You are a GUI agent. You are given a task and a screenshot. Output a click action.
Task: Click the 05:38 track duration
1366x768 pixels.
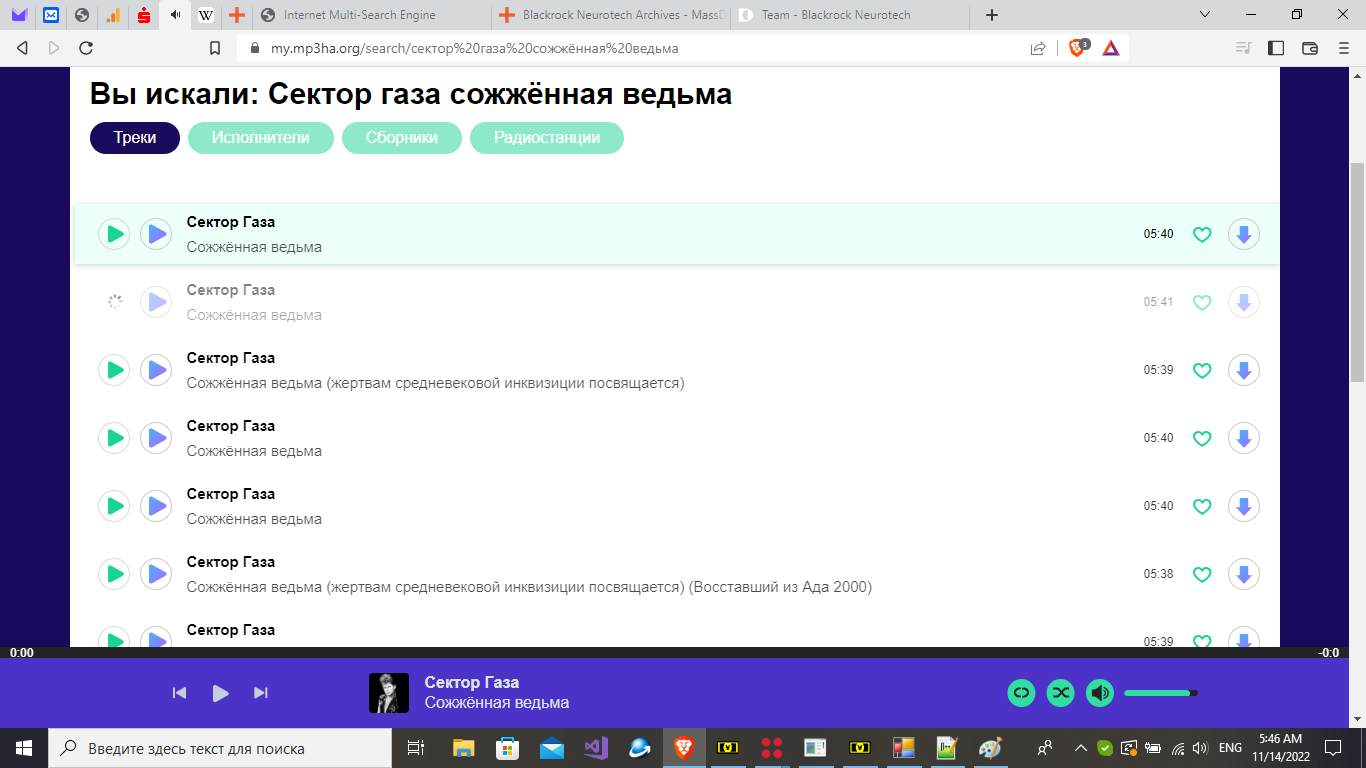pos(1159,574)
